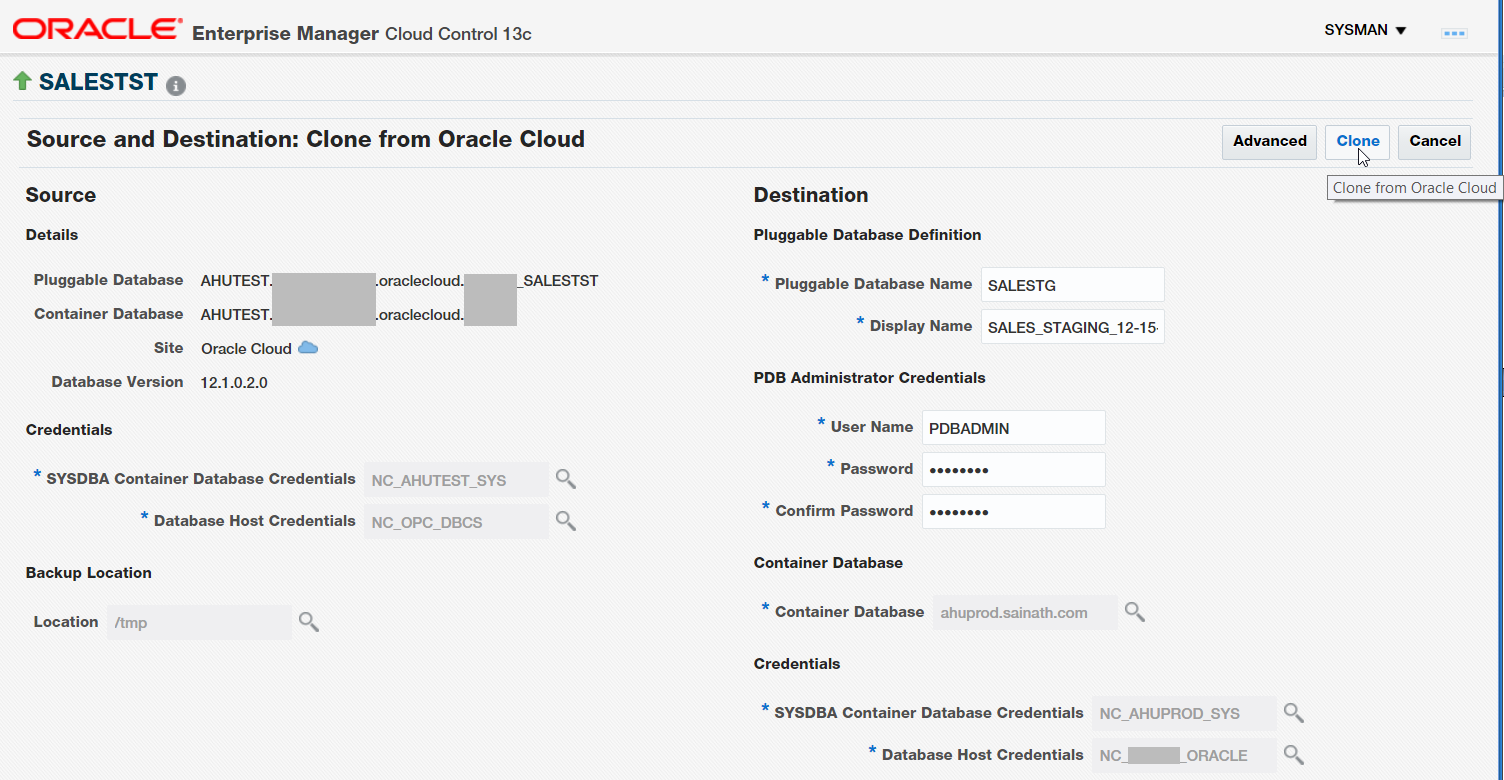
Task: Click PDB Administrator Credentials heading
Action: [870, 378]
